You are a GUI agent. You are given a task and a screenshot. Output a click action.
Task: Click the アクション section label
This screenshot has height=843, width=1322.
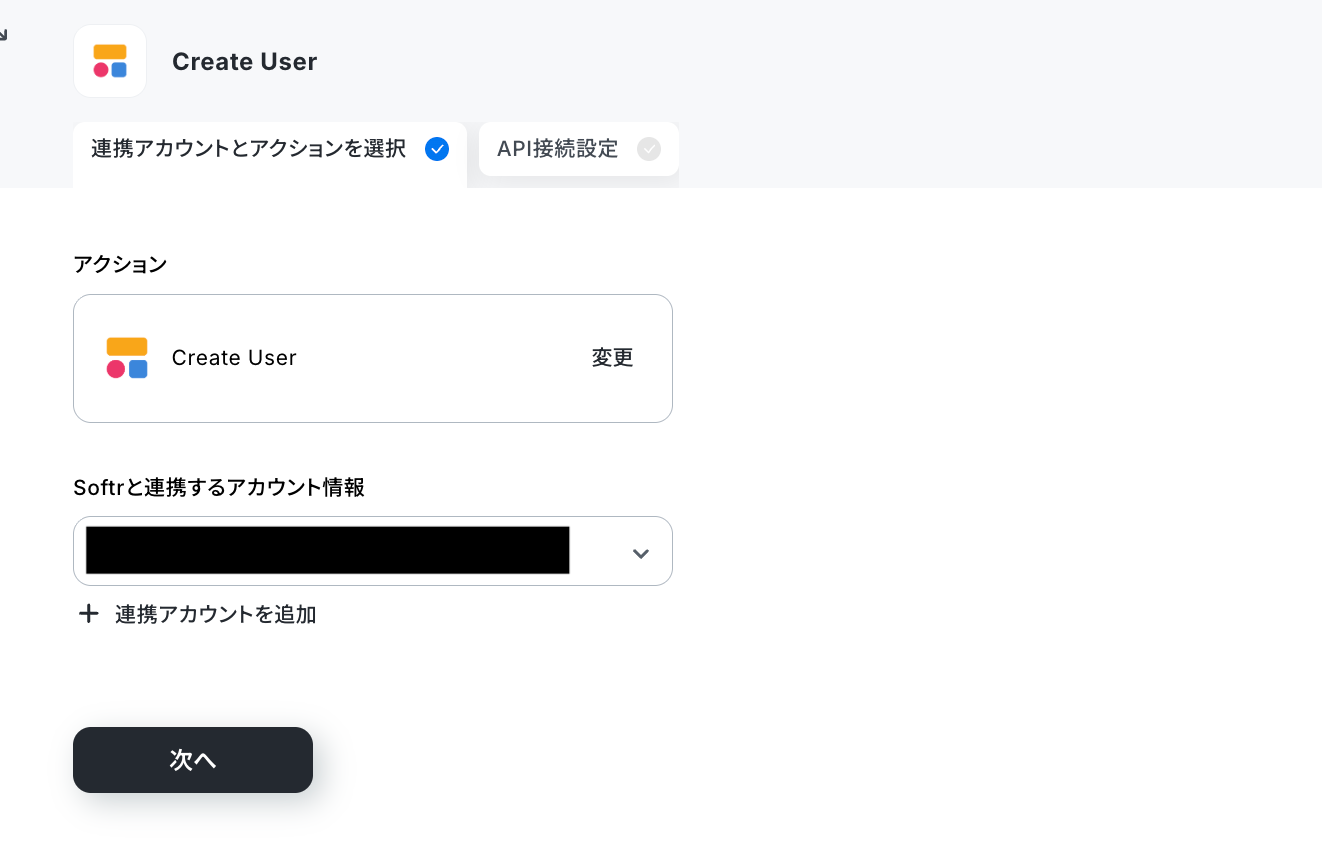[120, 264]
